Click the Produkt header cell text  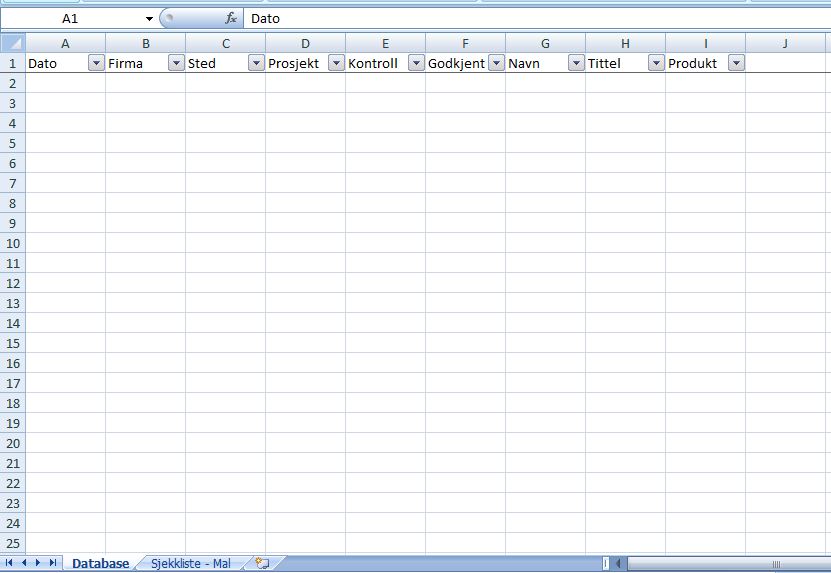(x=693, y=64)
